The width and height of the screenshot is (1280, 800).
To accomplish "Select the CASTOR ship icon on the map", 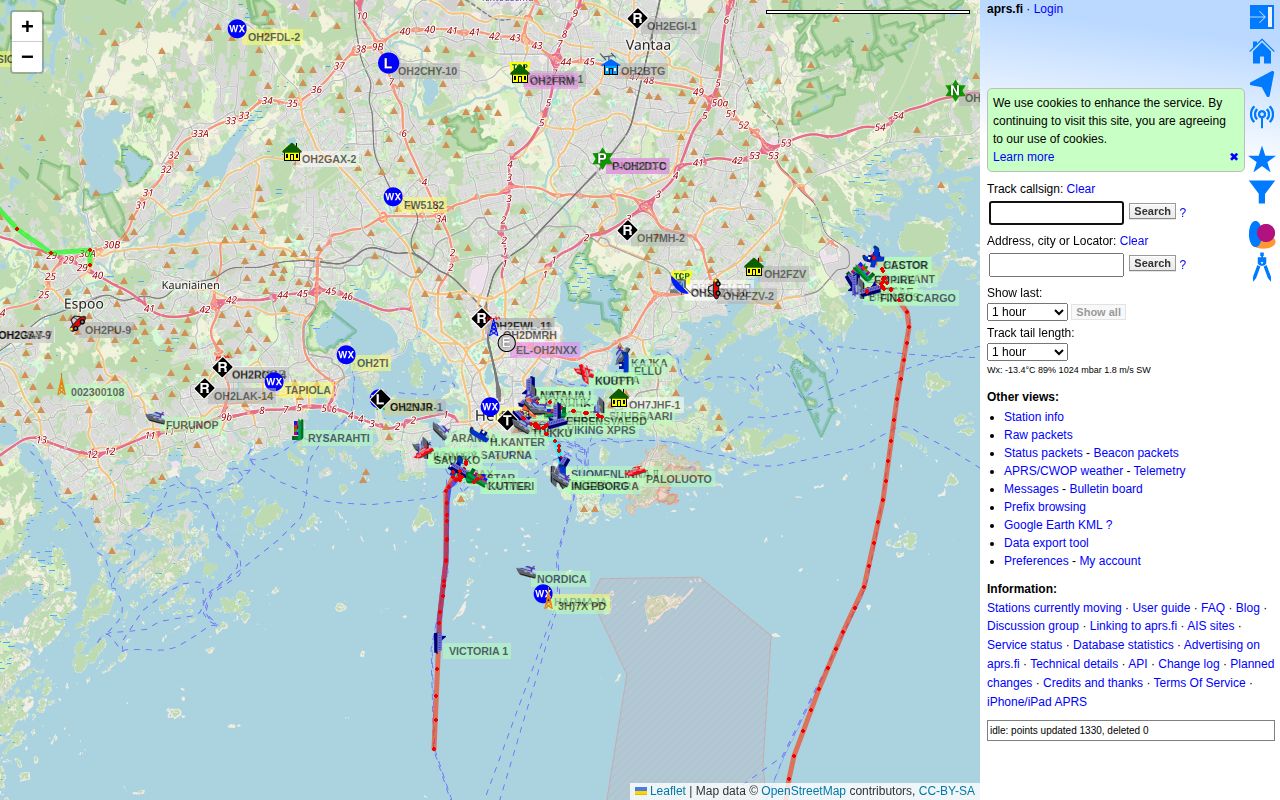I will [x=875, y=258].
